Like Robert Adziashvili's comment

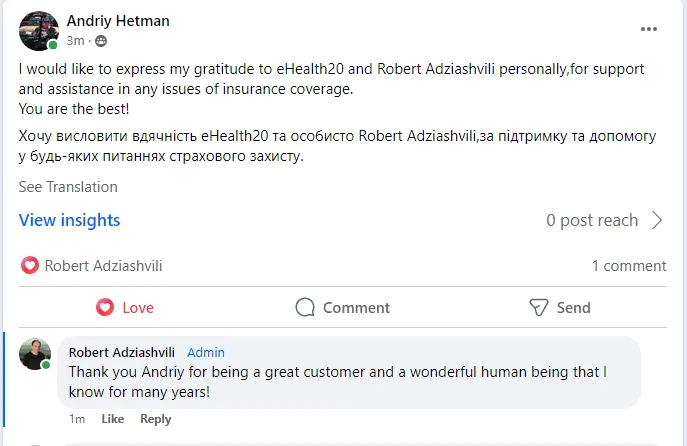click(x=113, y=419)
